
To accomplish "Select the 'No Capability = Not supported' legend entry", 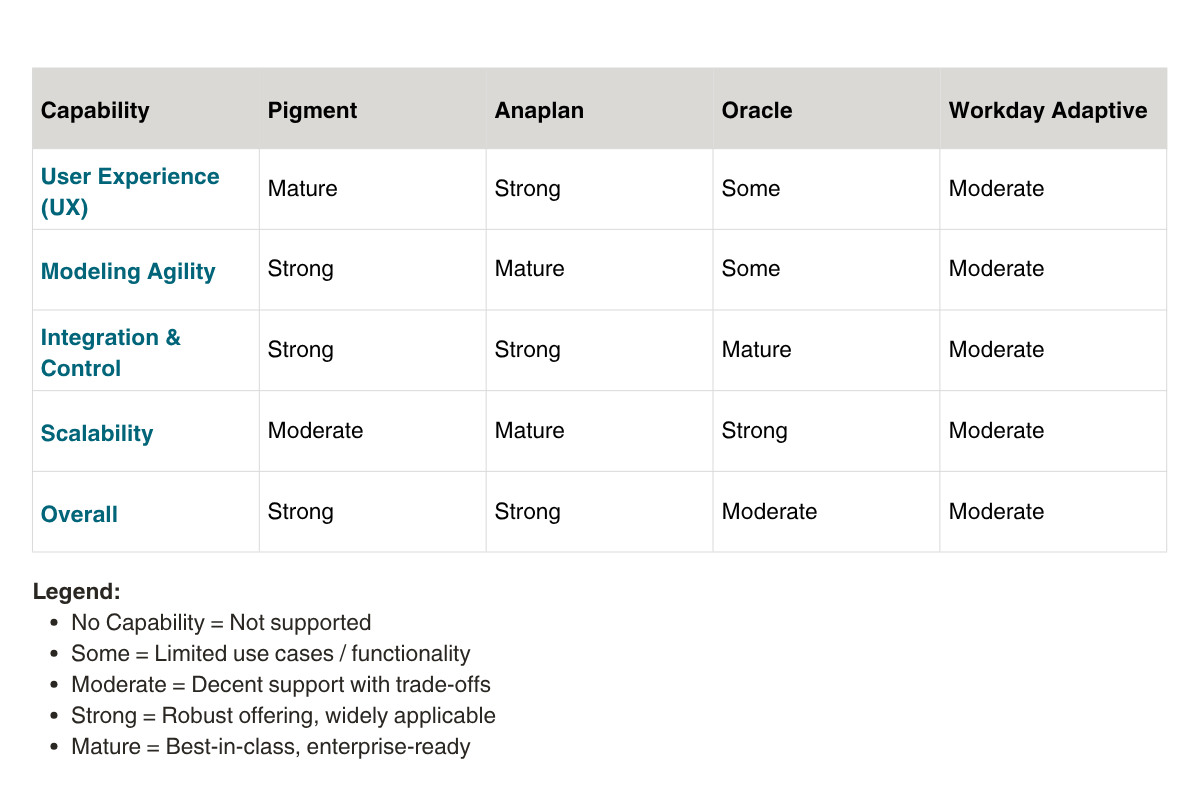I will [x=221, y=623].
